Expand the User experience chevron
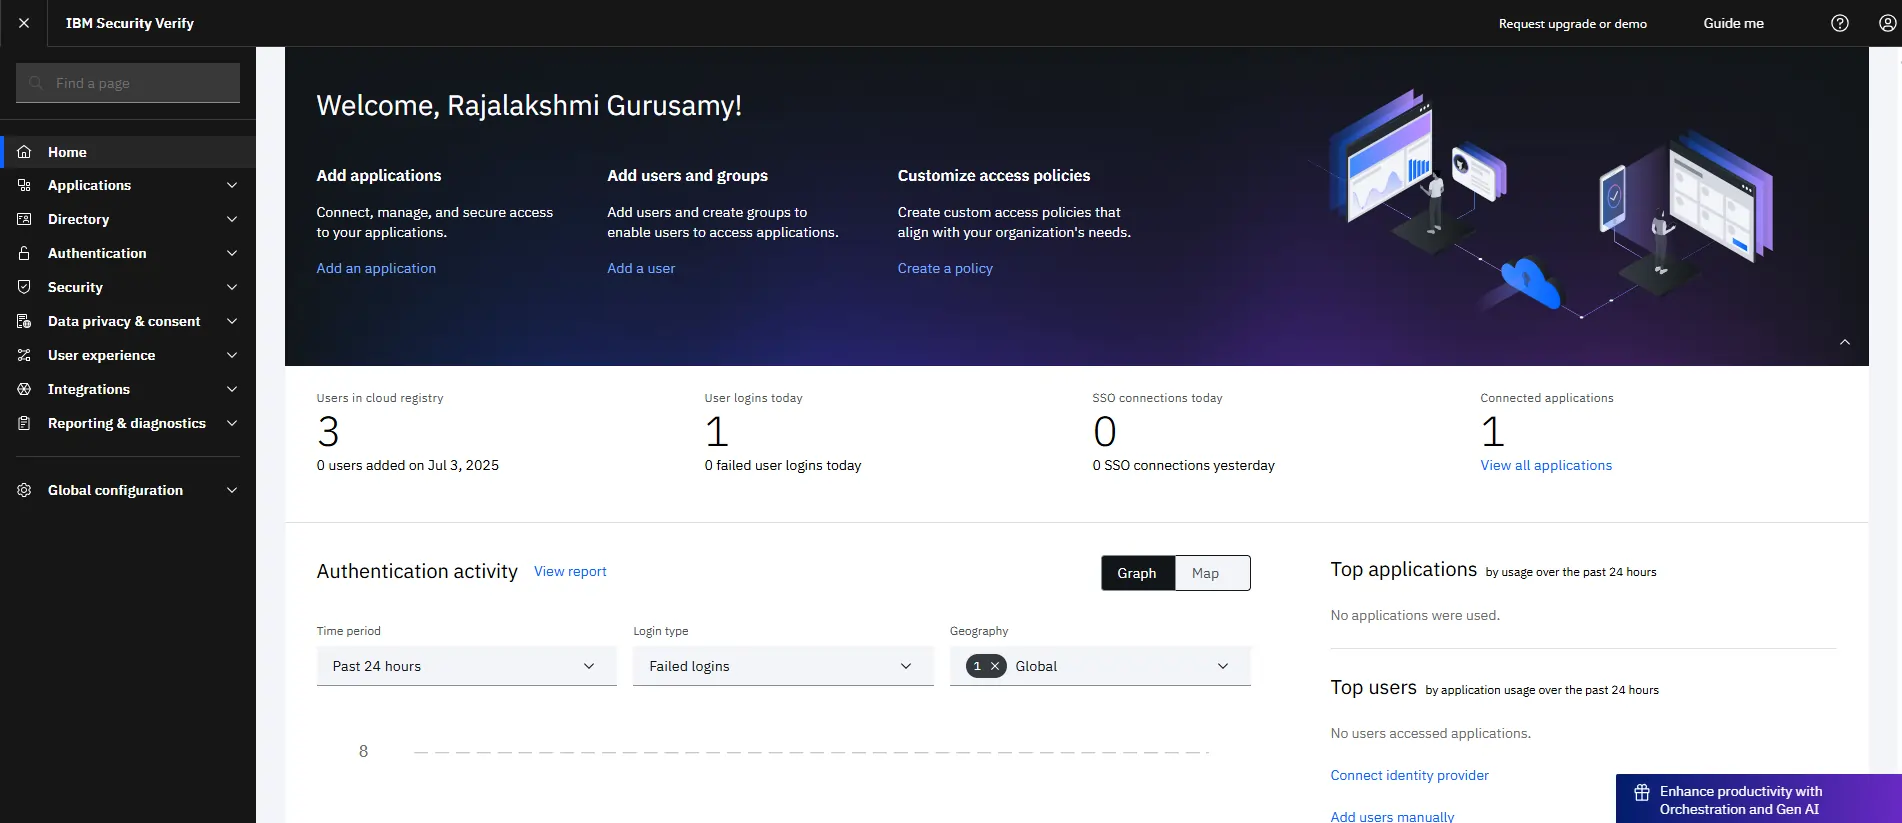The width and height of the screenshot is (1902, 823). click(232, 355)
